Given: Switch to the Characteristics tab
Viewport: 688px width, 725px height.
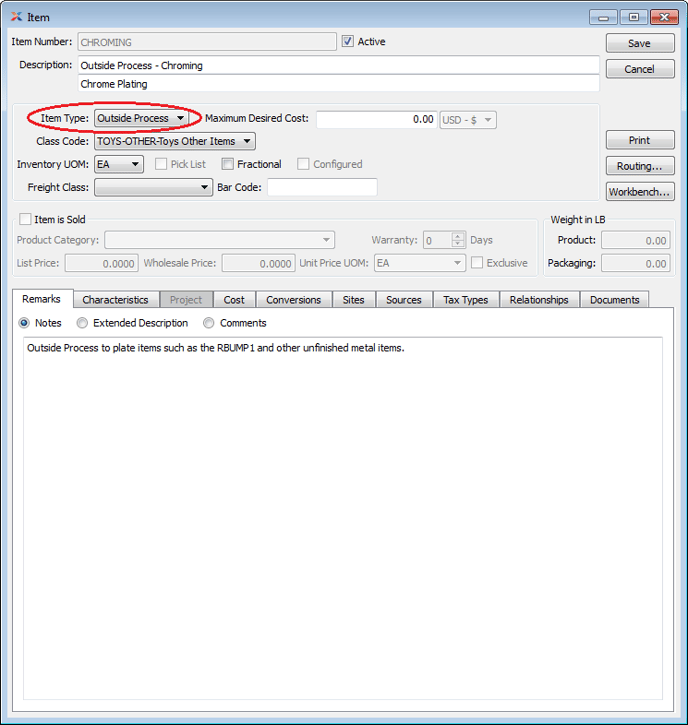Looking at the screenshot, I should pyautogui.click(x=115, y=300).
